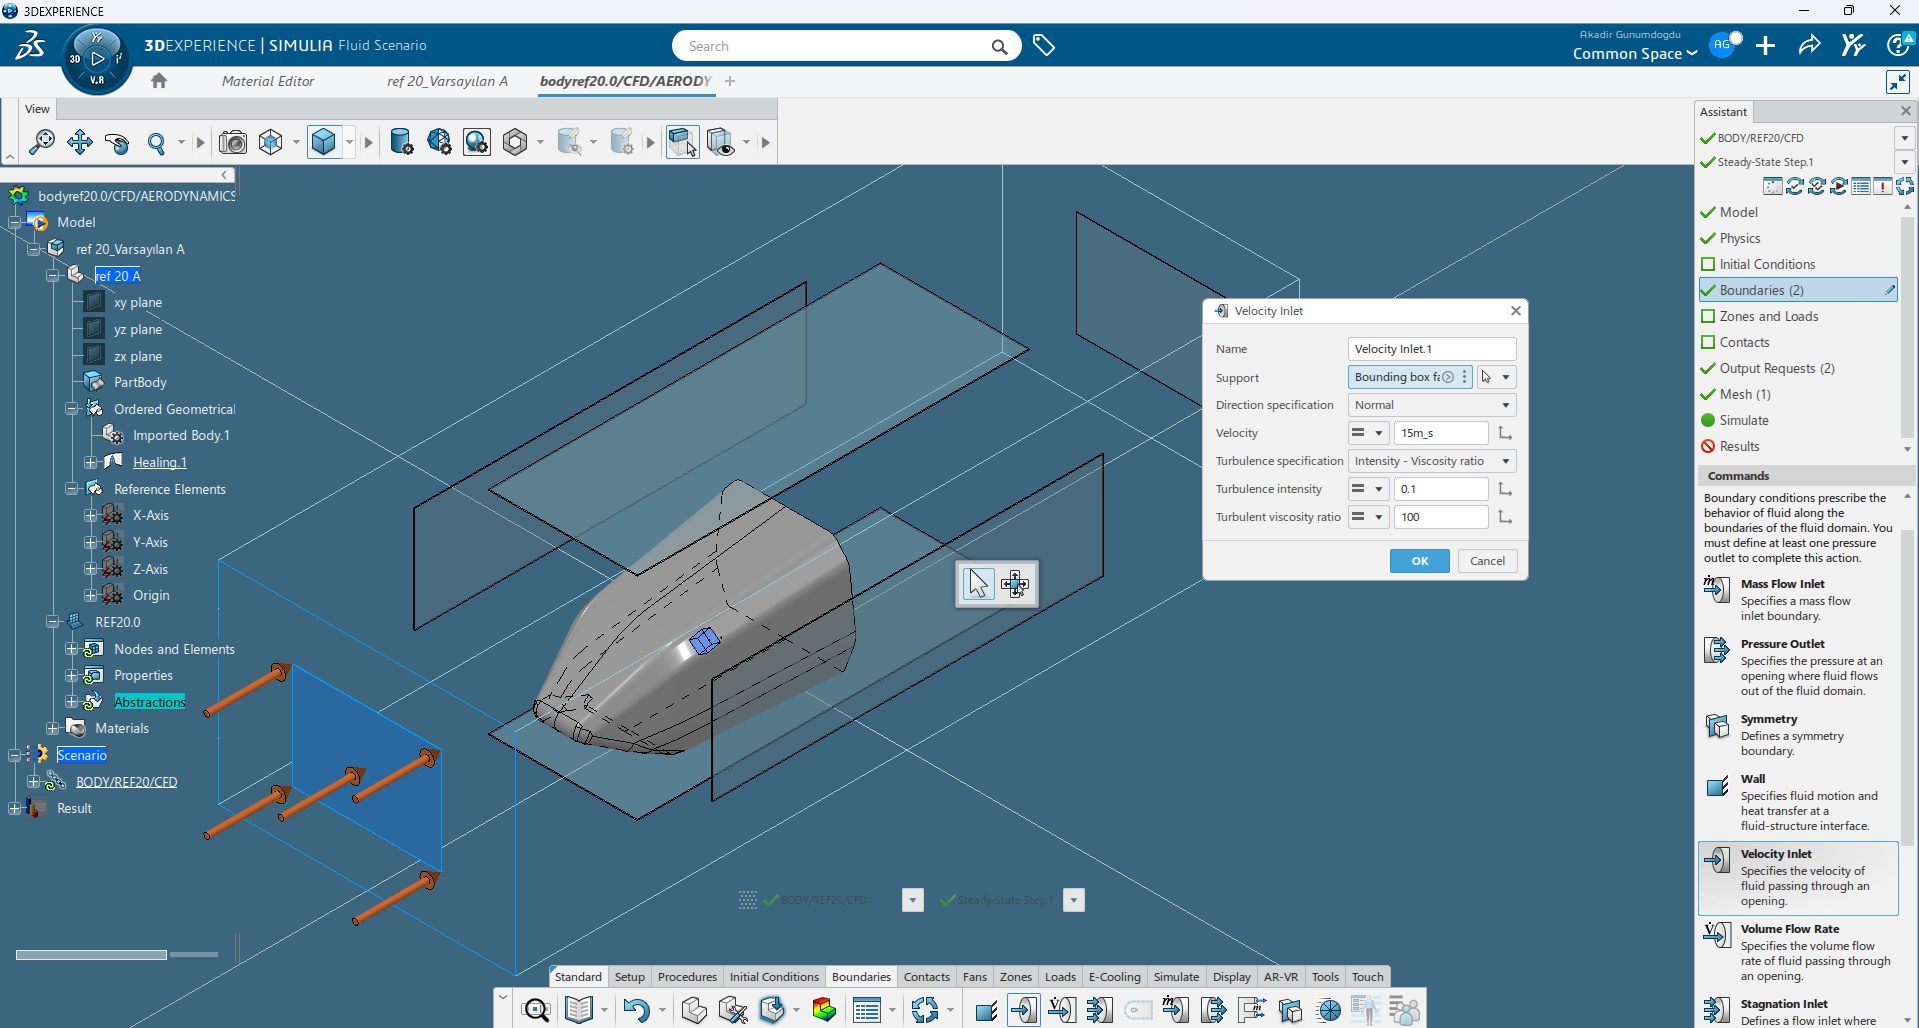Viewport: 1919px width, 1028px height.
Task: Toggle Zones and Loads step in Assistant
Action: (x=1708, y=316)
